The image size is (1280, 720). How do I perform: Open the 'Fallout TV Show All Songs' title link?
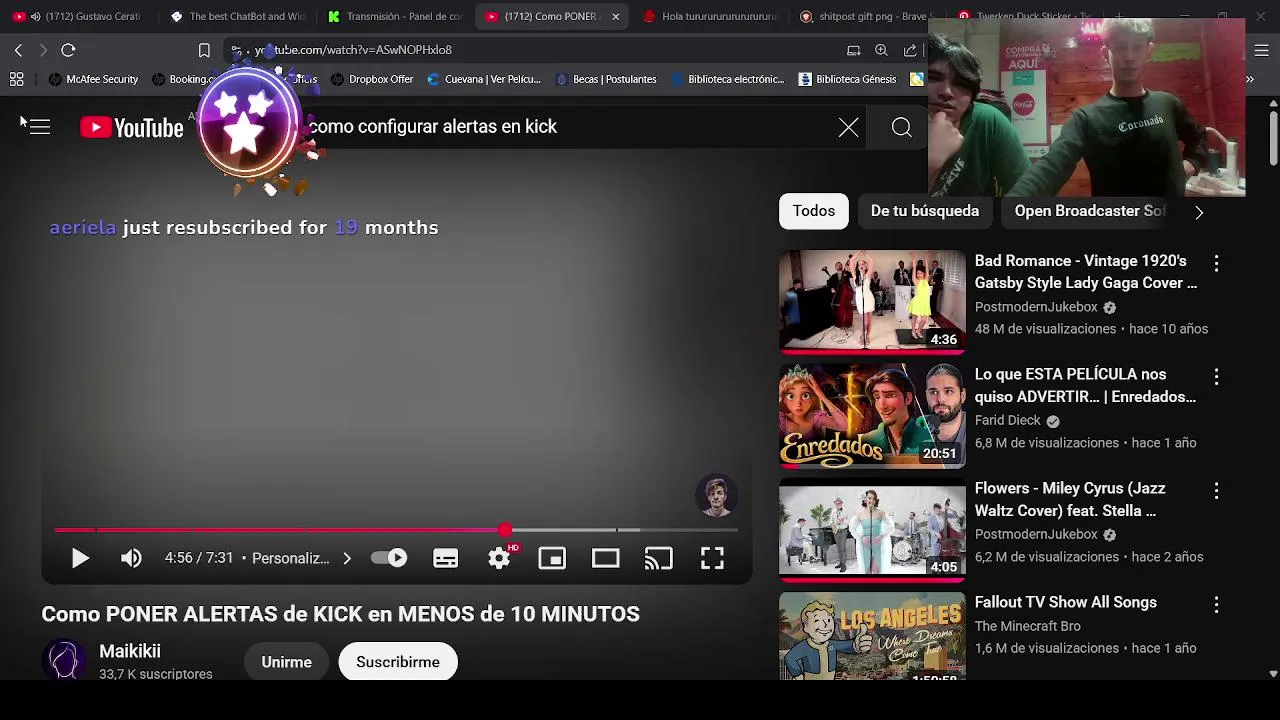(1066, 602)
